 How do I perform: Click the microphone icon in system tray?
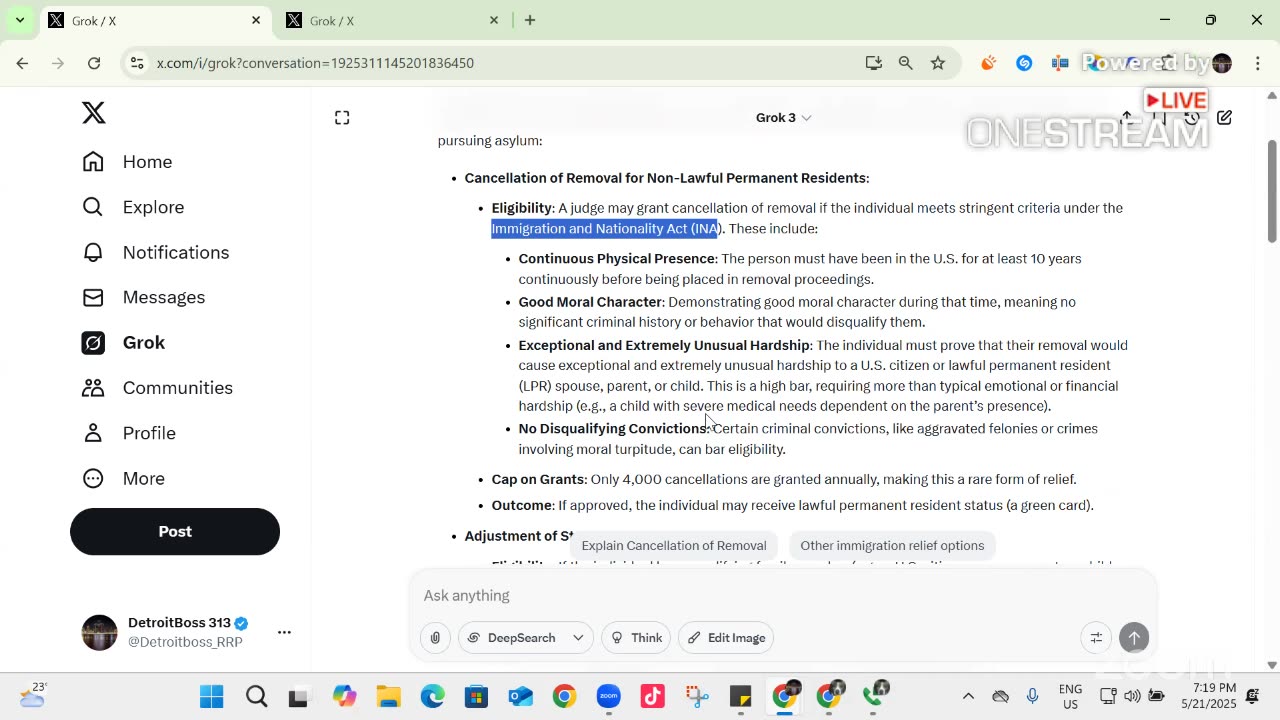1033,697
